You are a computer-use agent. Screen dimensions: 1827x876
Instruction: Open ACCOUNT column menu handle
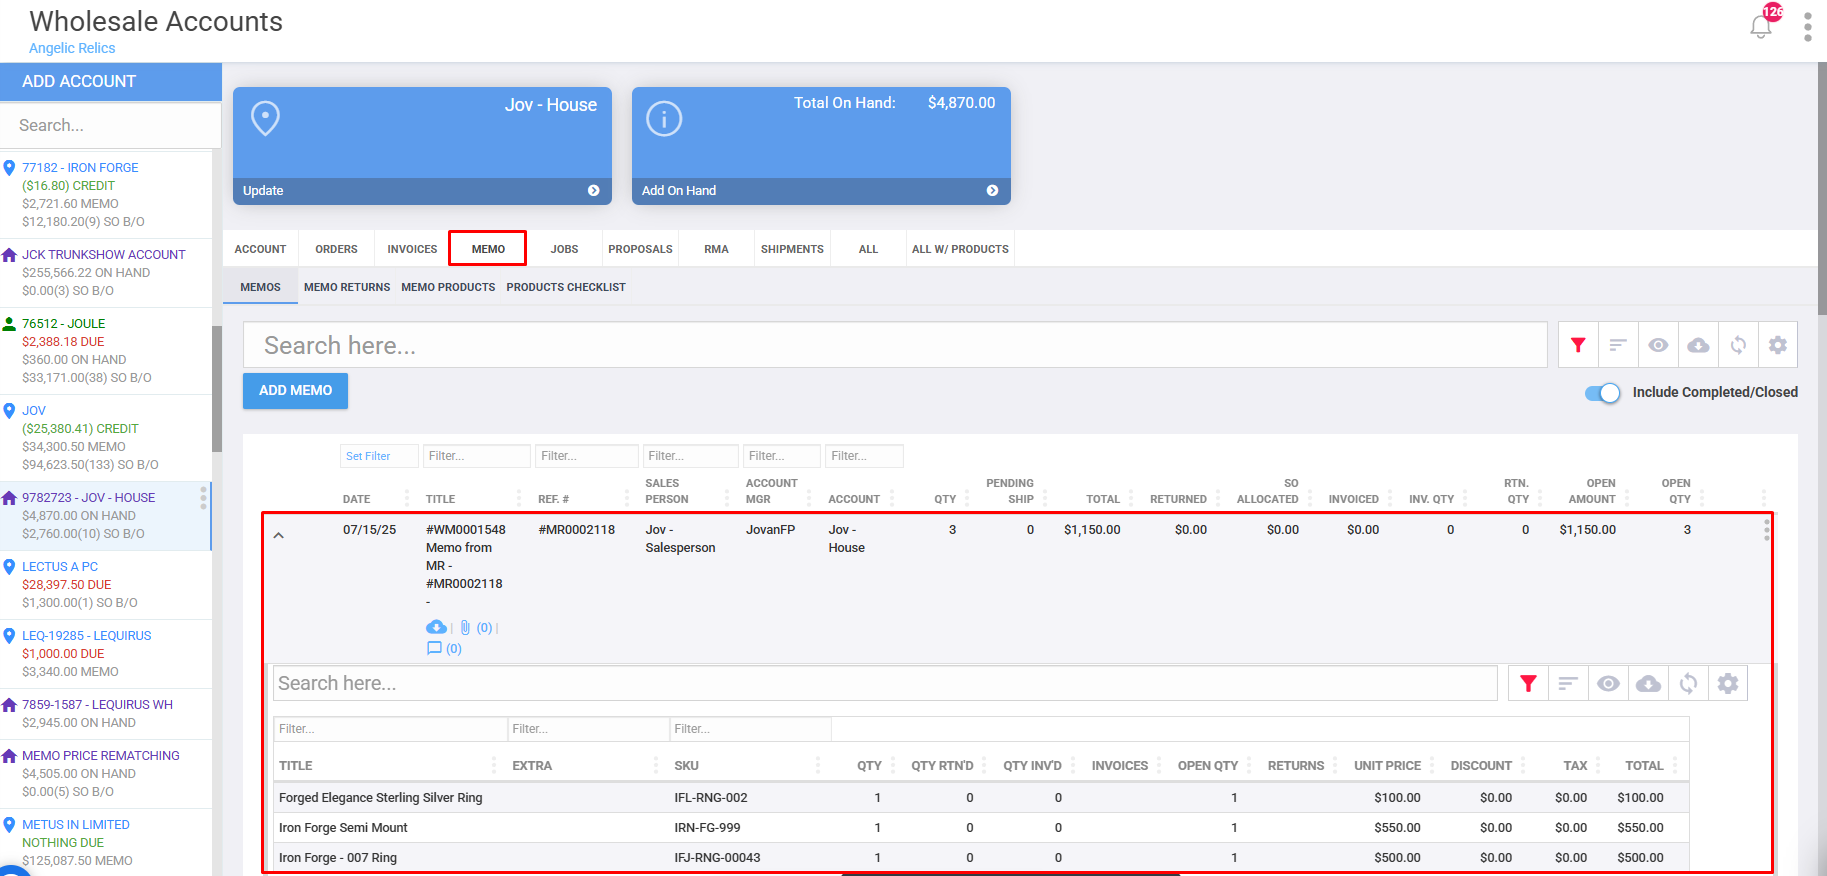[x=891, y=498]
